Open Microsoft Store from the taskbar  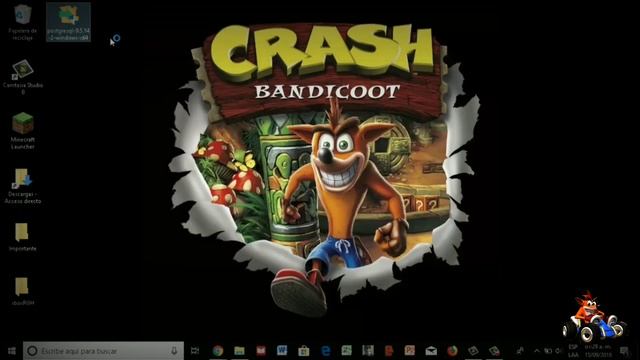[303, 351]
